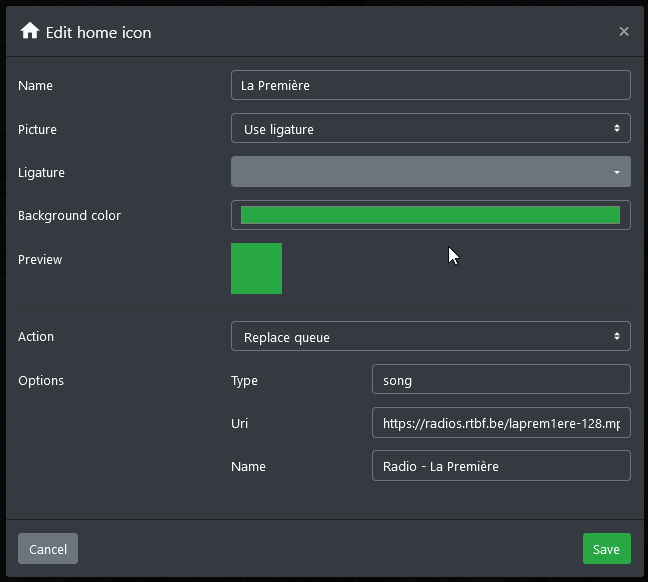Edit the Uri field with radios.rtbf.be address
This screenshot has height=582, width=648.
pyautogui.click(x=501, y=423)
